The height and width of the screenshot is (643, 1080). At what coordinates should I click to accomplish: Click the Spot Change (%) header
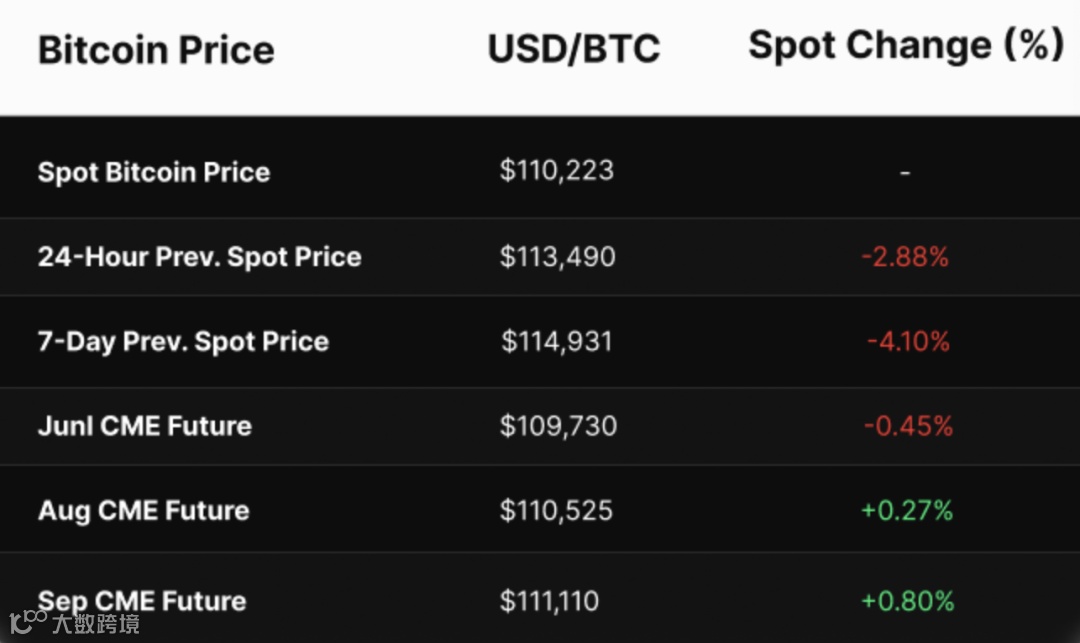pos(906,45)
